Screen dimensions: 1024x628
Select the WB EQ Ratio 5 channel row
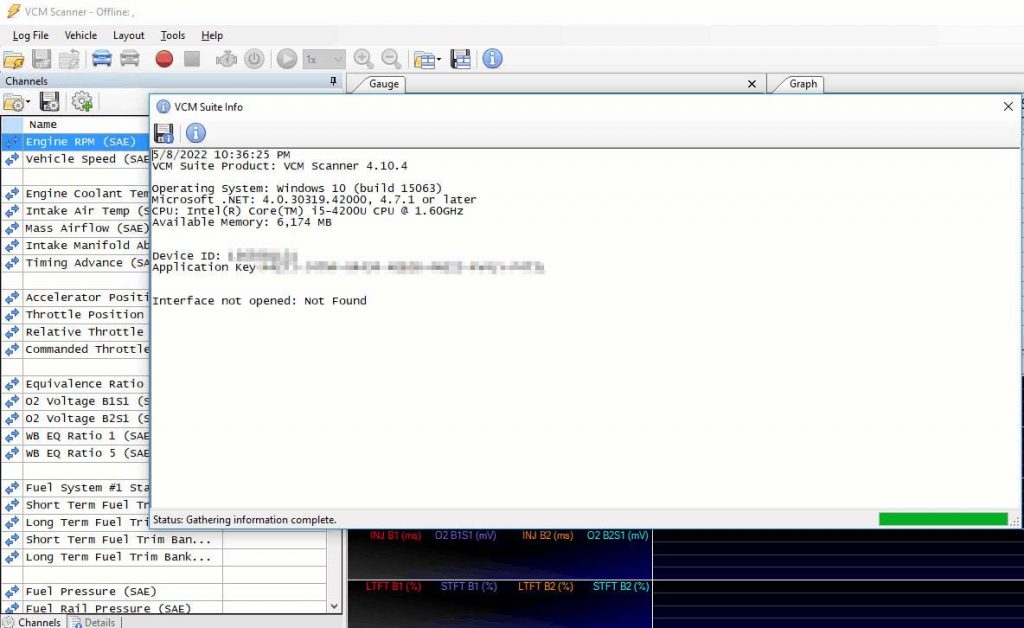[x=76, y=453]
